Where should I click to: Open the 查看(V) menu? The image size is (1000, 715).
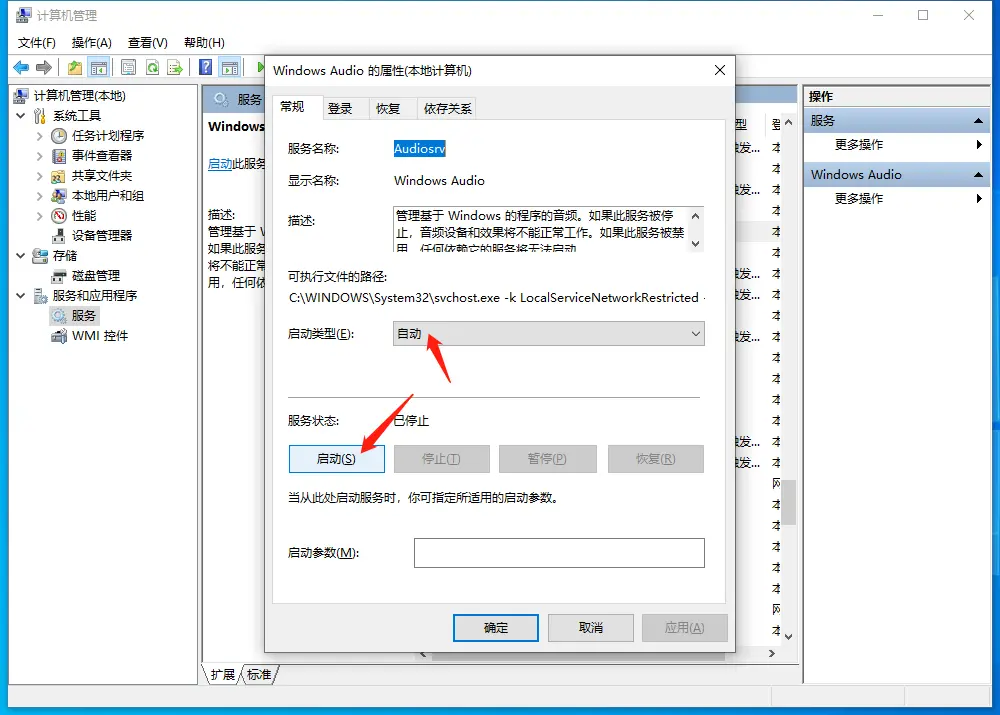point(147,43)
